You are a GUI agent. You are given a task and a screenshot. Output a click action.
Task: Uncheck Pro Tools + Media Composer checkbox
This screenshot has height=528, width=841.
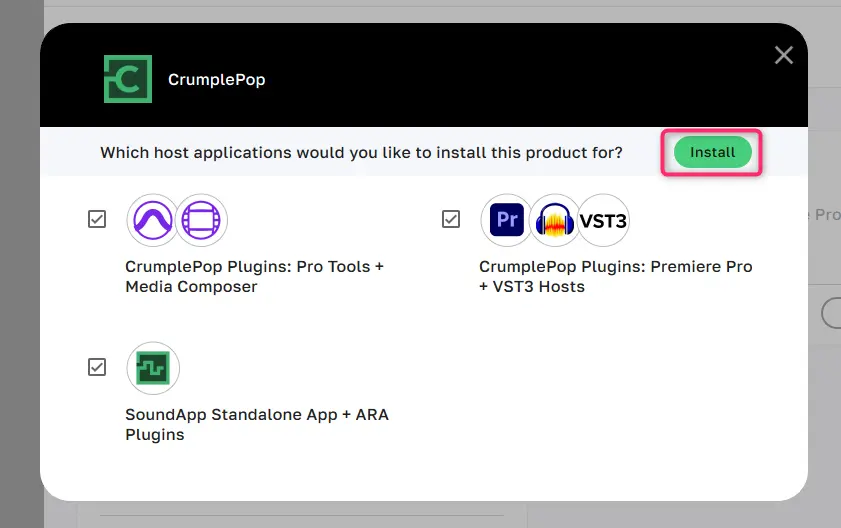97,219
